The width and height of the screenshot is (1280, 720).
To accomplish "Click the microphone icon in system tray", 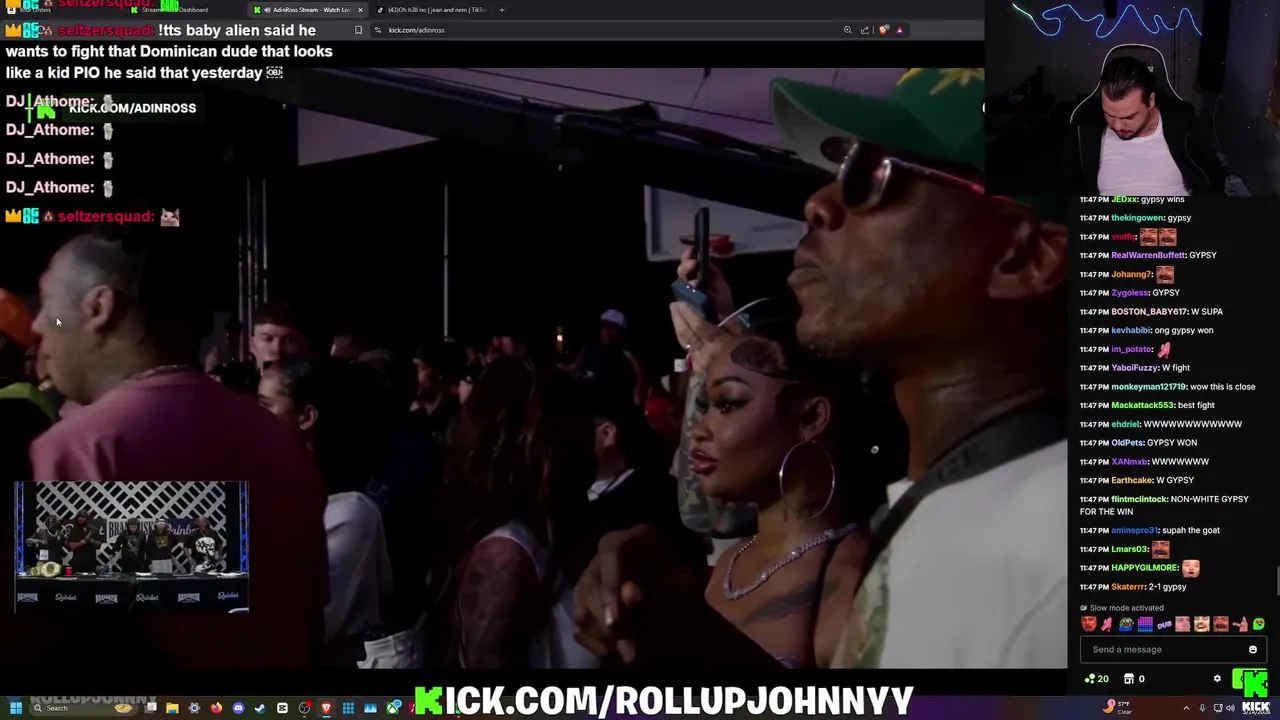I will coord(1202,708).
